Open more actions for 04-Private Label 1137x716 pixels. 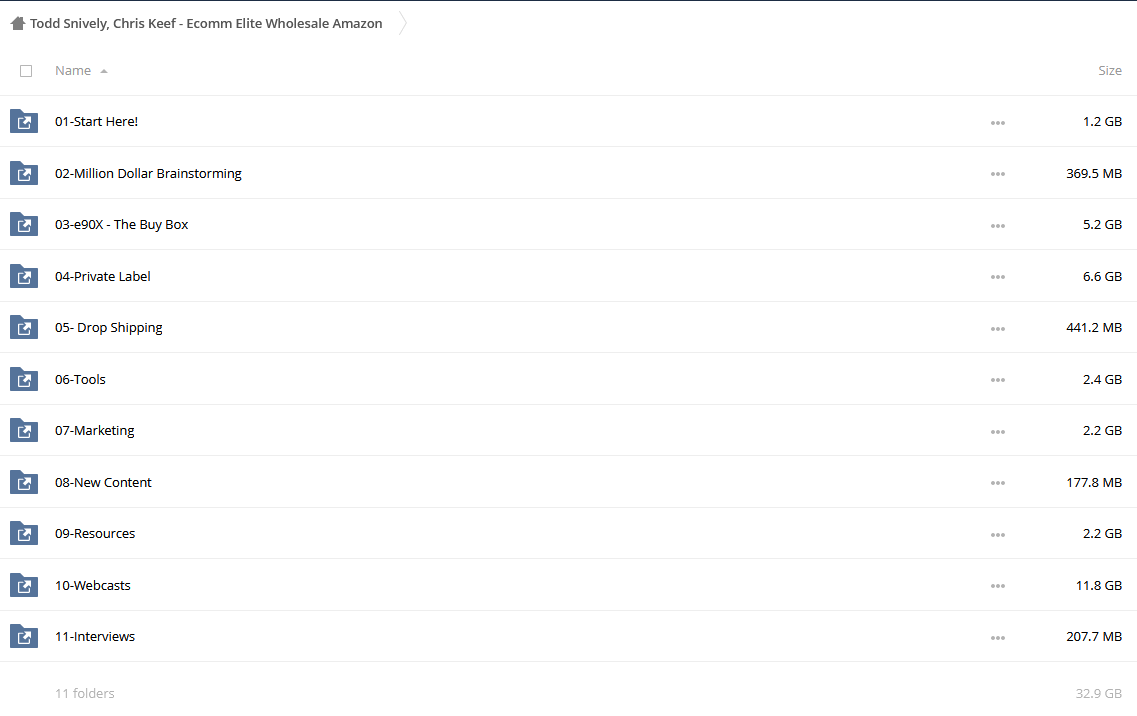click(x=998, y=277)
